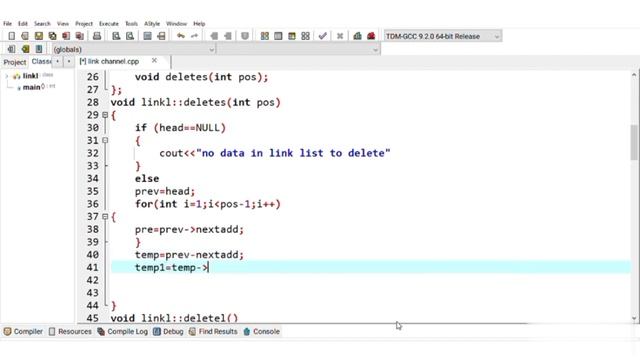Image resolution: width=640 pixels, height=360 pixels.
Task: Open the Console bottom tab
Action: [x=262, y=331]
